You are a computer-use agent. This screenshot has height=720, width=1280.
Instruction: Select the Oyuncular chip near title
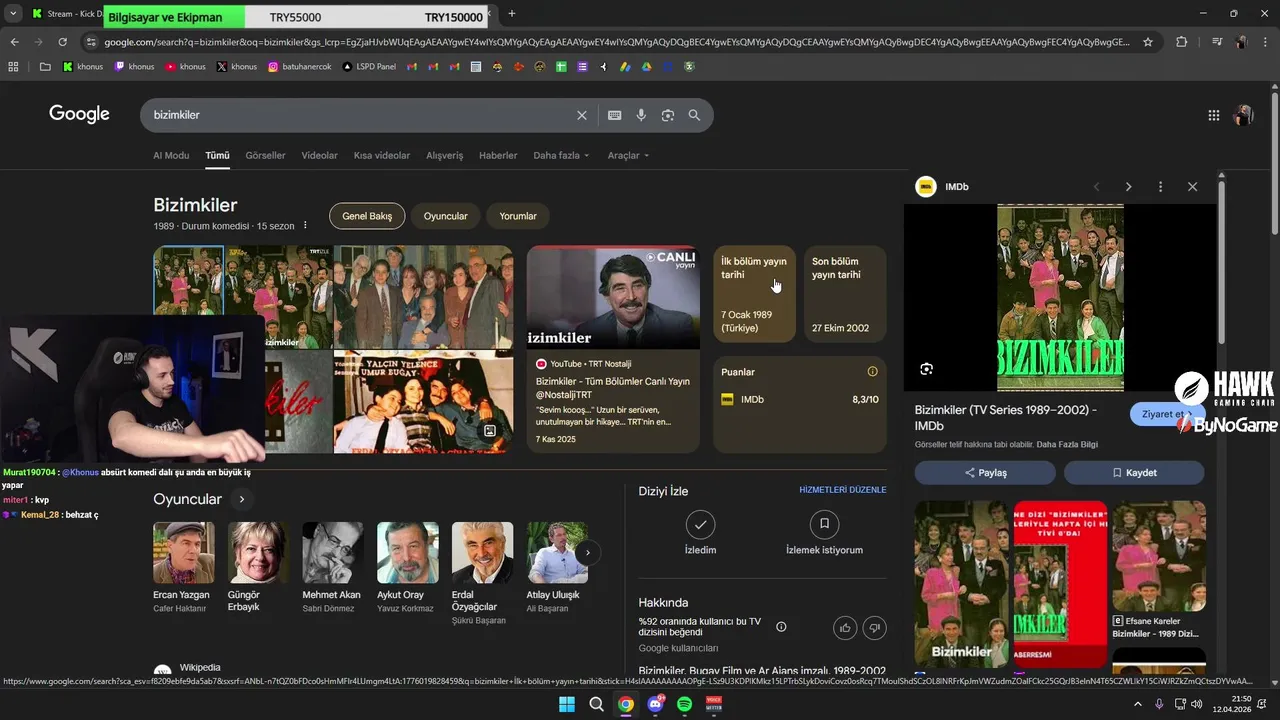[x=445, y=216]
